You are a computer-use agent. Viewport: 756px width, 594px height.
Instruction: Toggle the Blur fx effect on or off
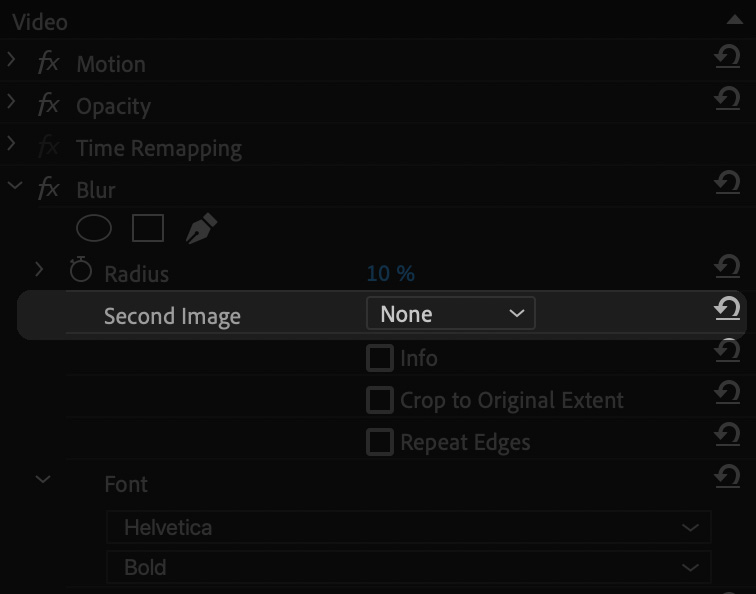pyautogui.click(x=48, y=188)
